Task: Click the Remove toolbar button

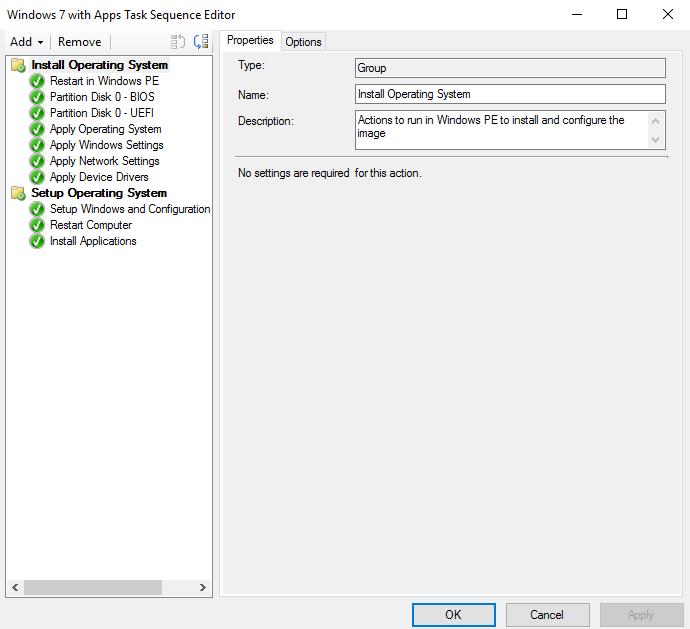Action: click(x=80, y=42)
